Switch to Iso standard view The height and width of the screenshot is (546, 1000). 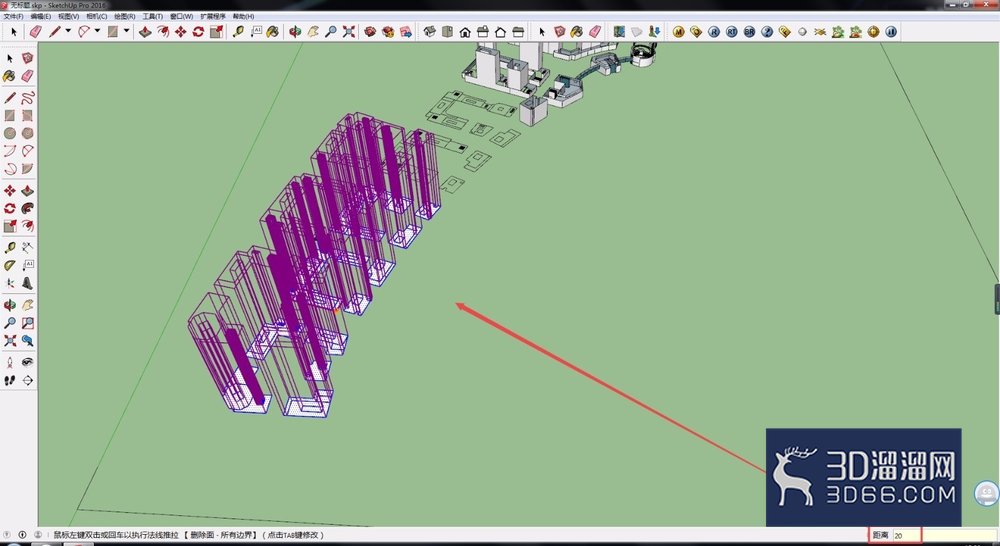(x=430, y=31)
